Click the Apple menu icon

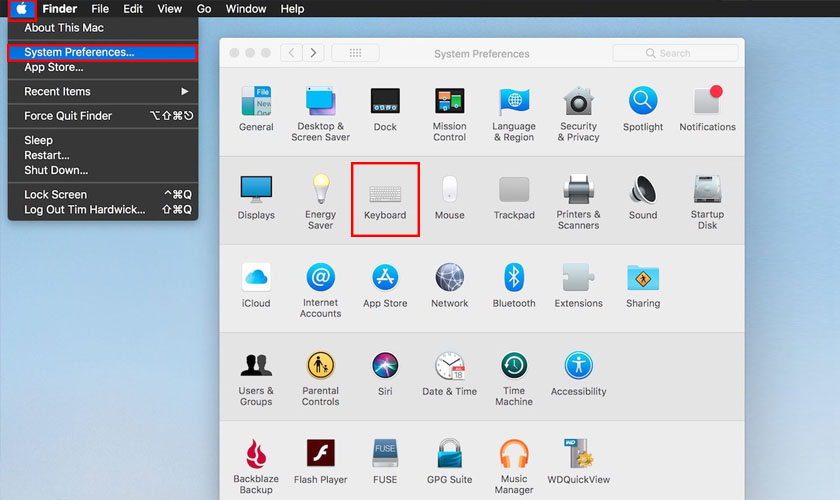click(x=22, y=9)
